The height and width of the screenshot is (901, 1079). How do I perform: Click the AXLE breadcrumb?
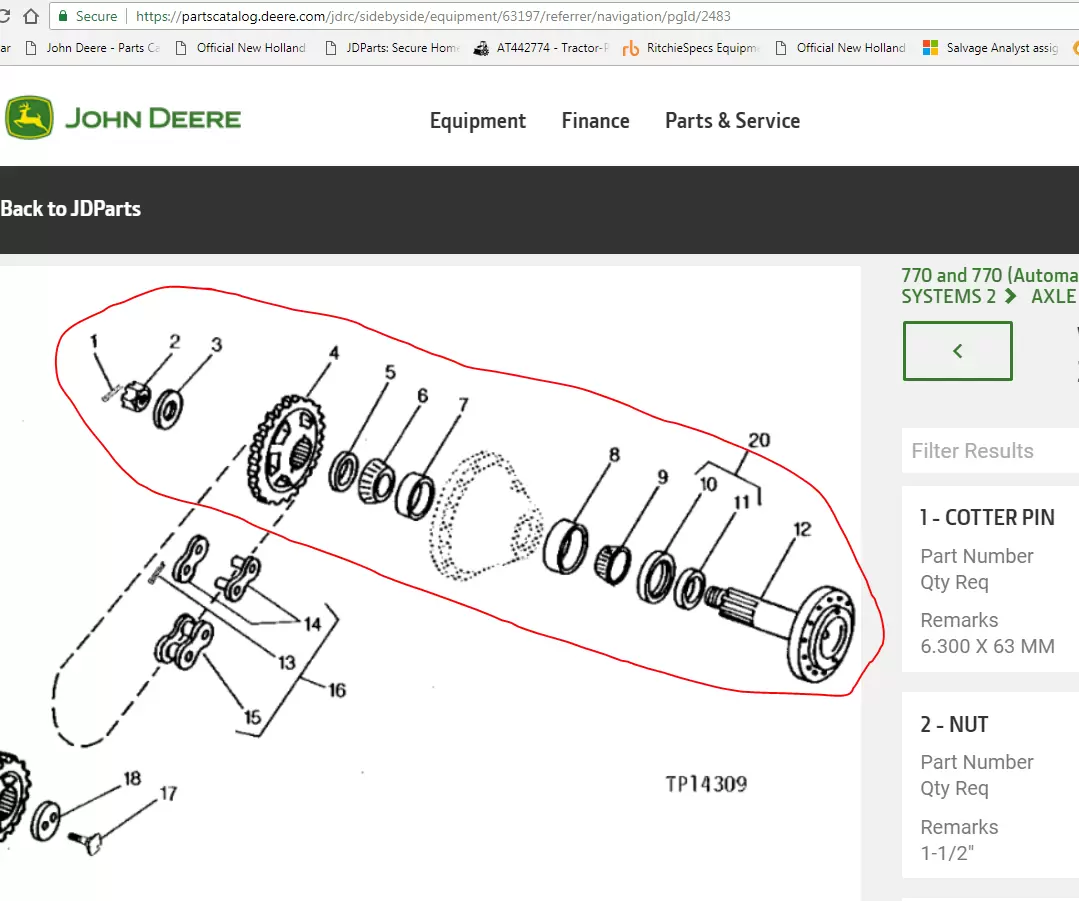click(1054, 297)
